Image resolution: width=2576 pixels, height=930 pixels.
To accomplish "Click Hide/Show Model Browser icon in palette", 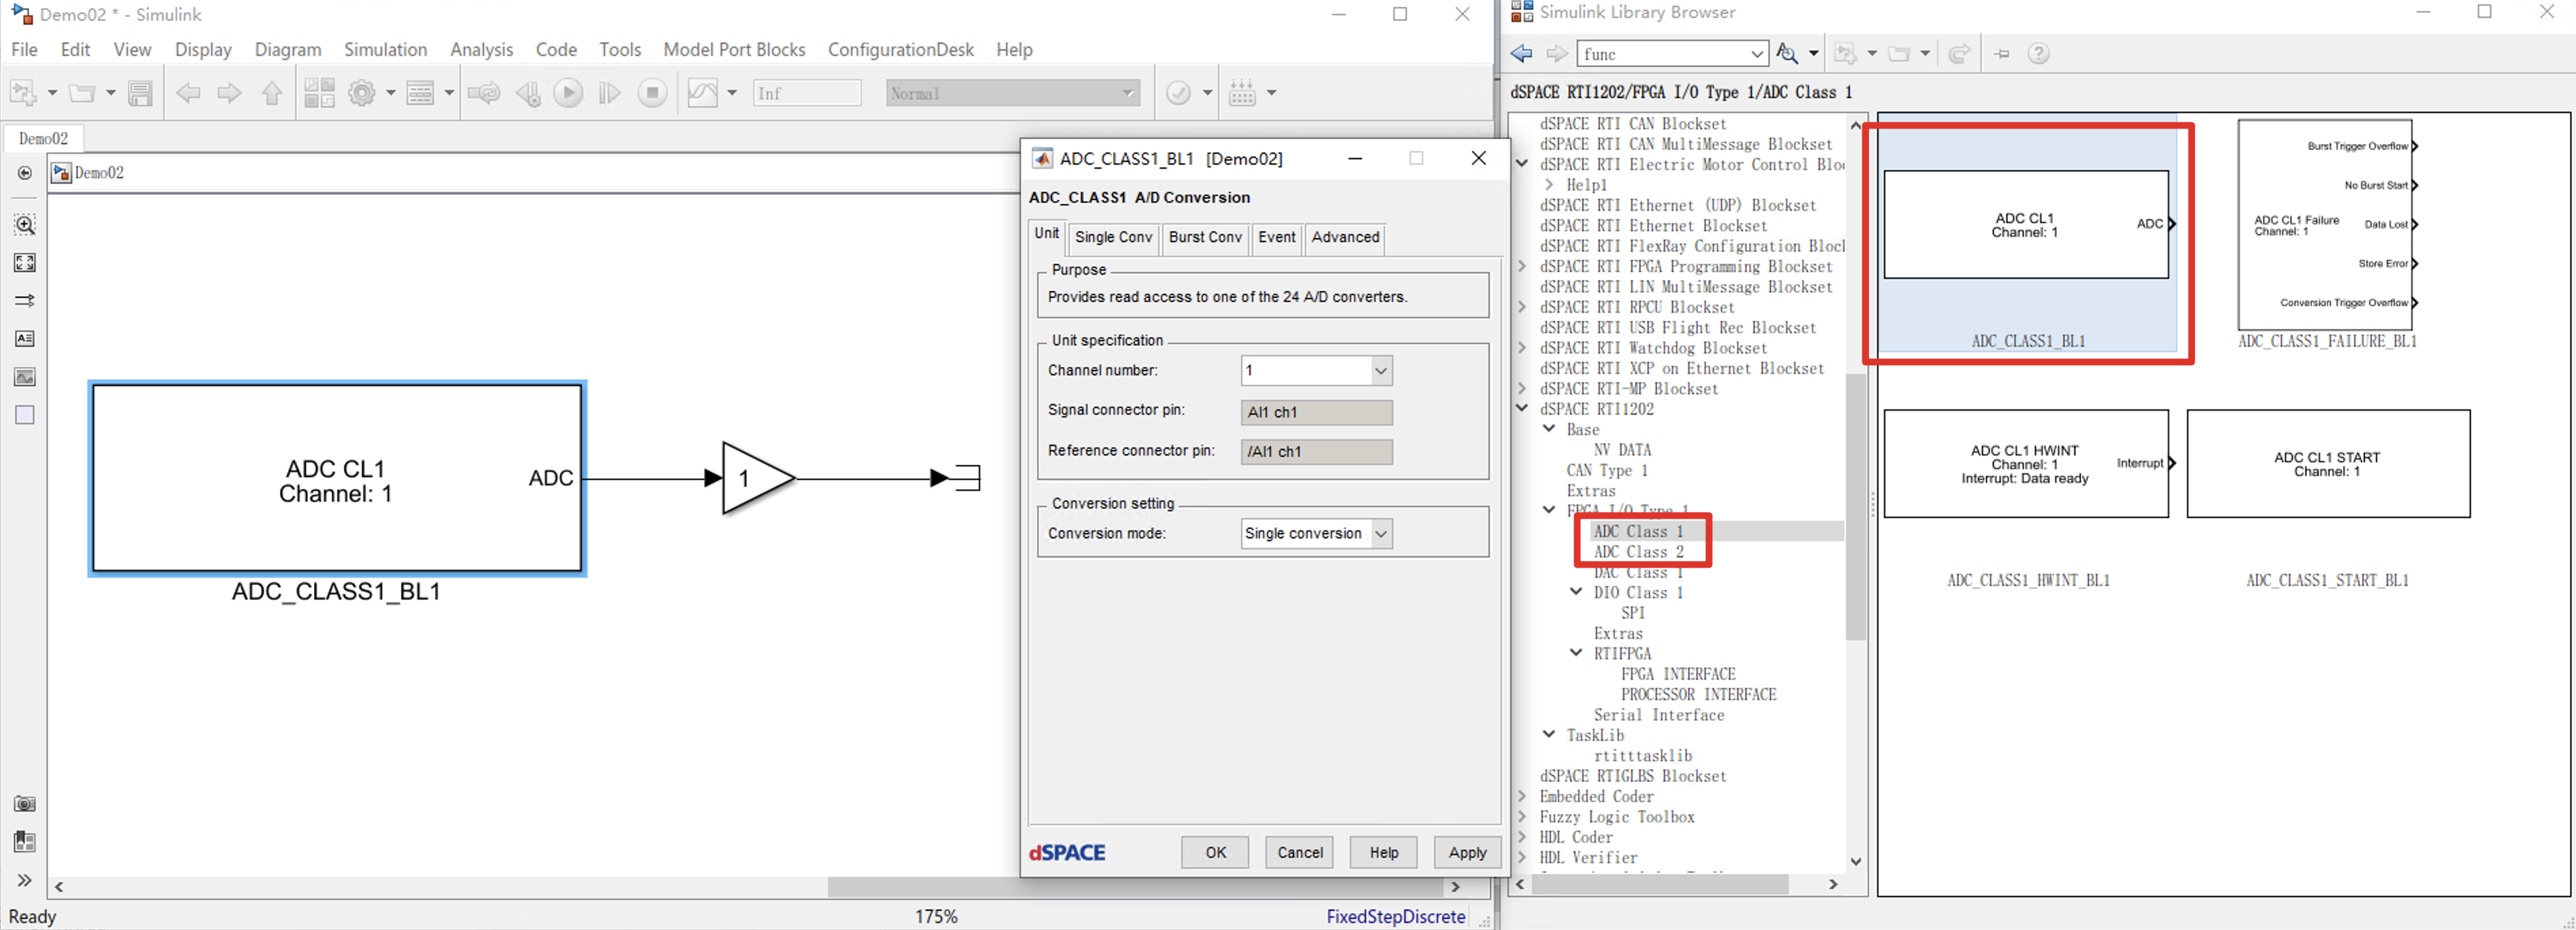I will pyautogui.click(x=25, y=173).
